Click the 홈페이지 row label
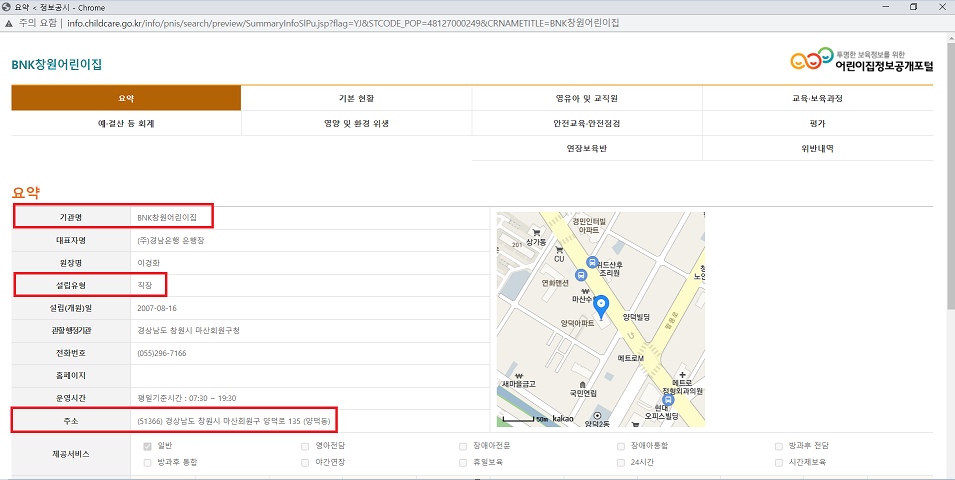 coord(71,376)
